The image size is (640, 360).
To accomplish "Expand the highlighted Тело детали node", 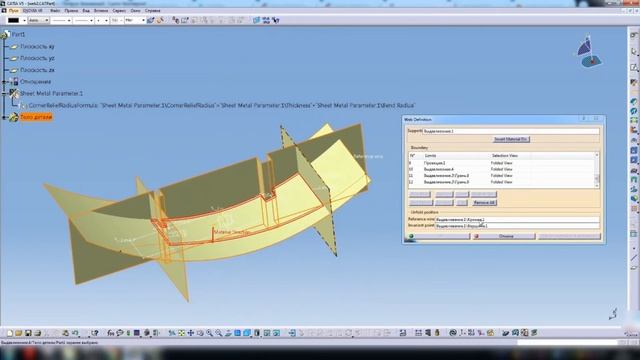I will (4, 117).
